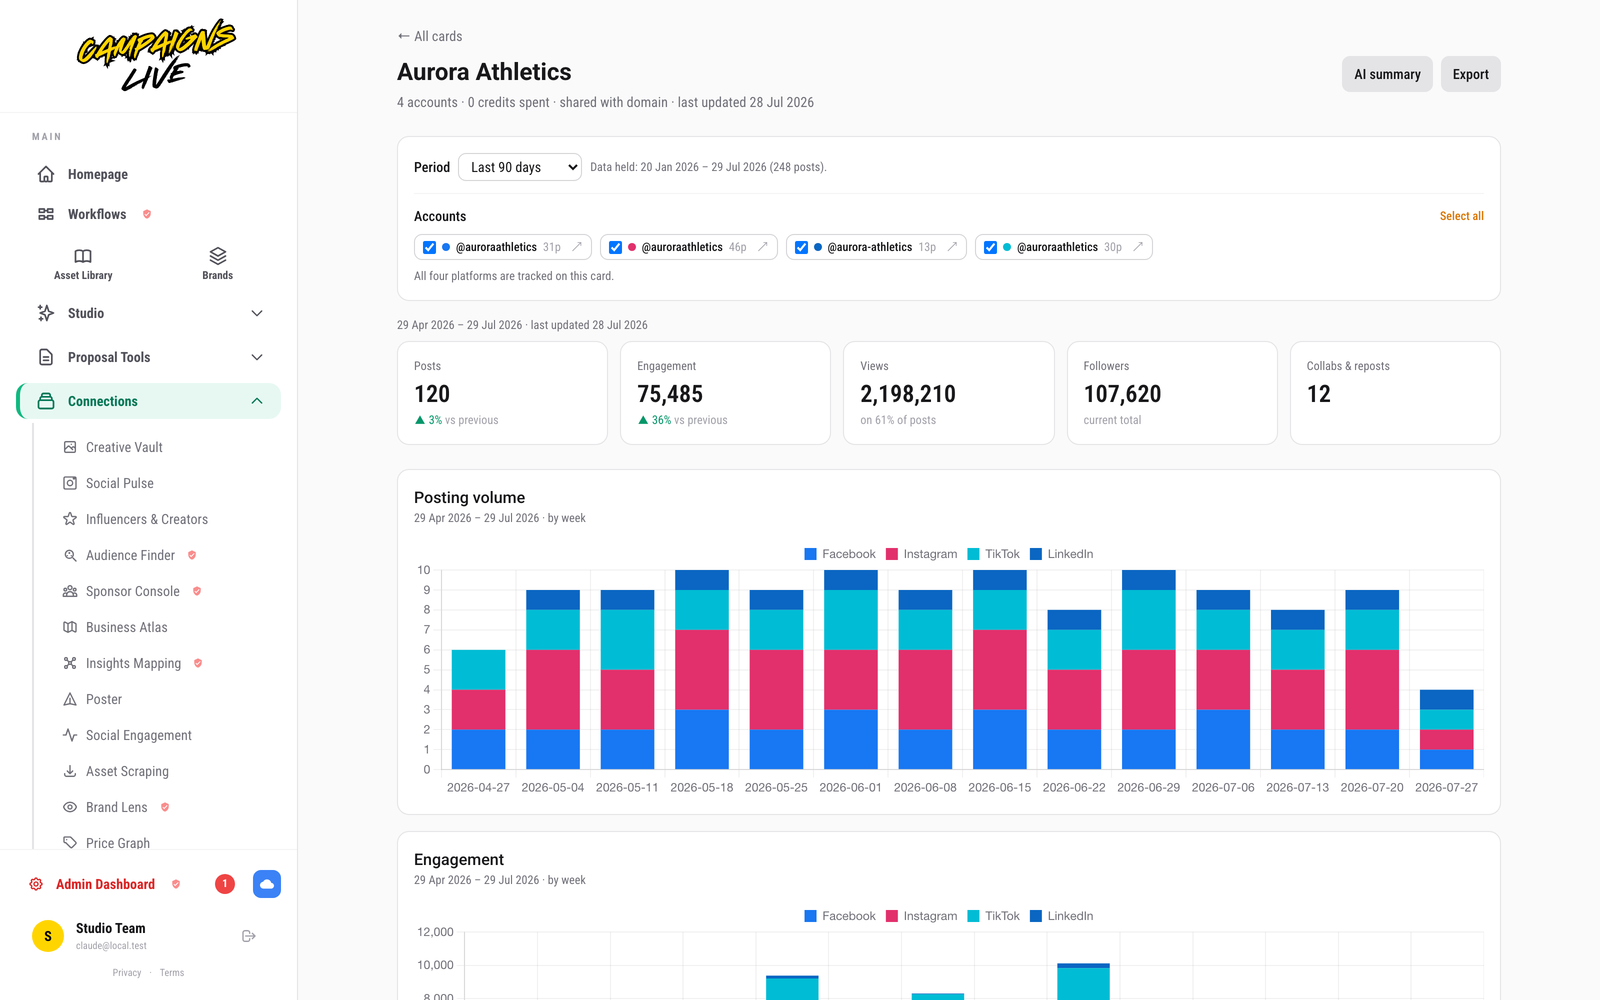Collapse the Connections section chevron
The image size is (1600, 1000).
click(257, 401)
